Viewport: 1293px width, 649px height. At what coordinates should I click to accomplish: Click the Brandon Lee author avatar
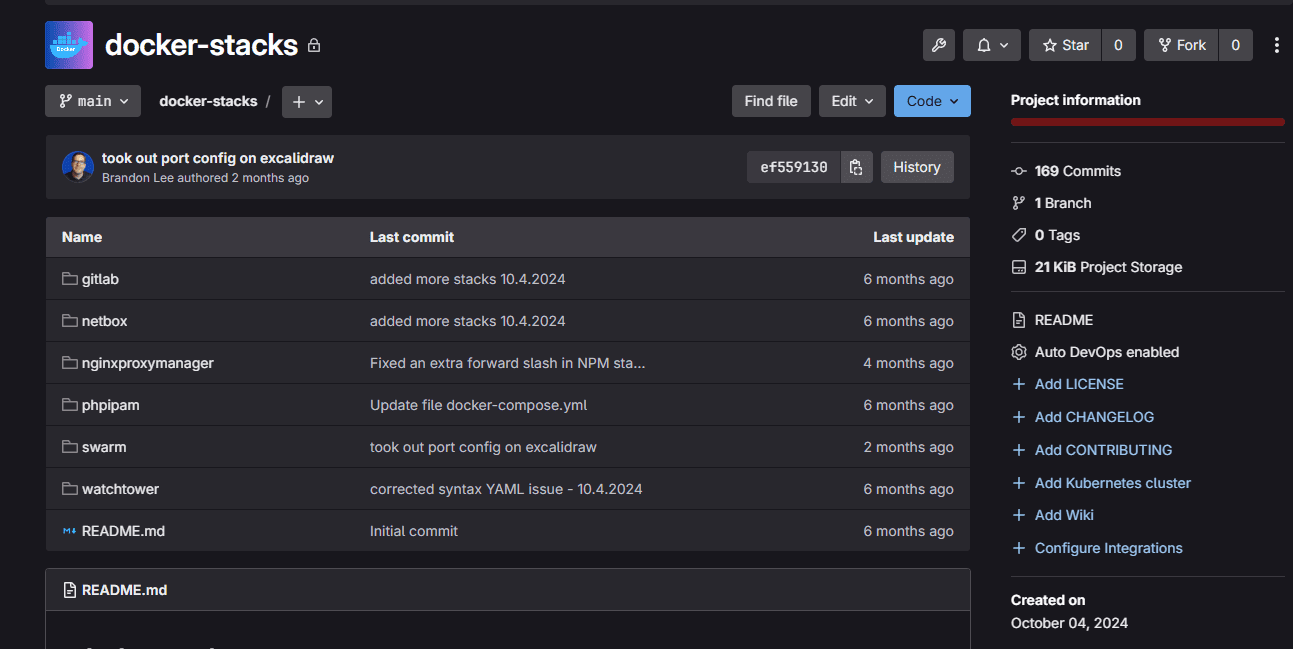click(x=78, y=167)
